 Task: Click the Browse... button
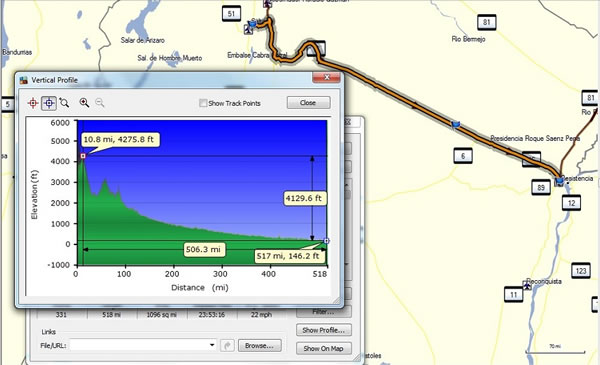click(259, 345)
